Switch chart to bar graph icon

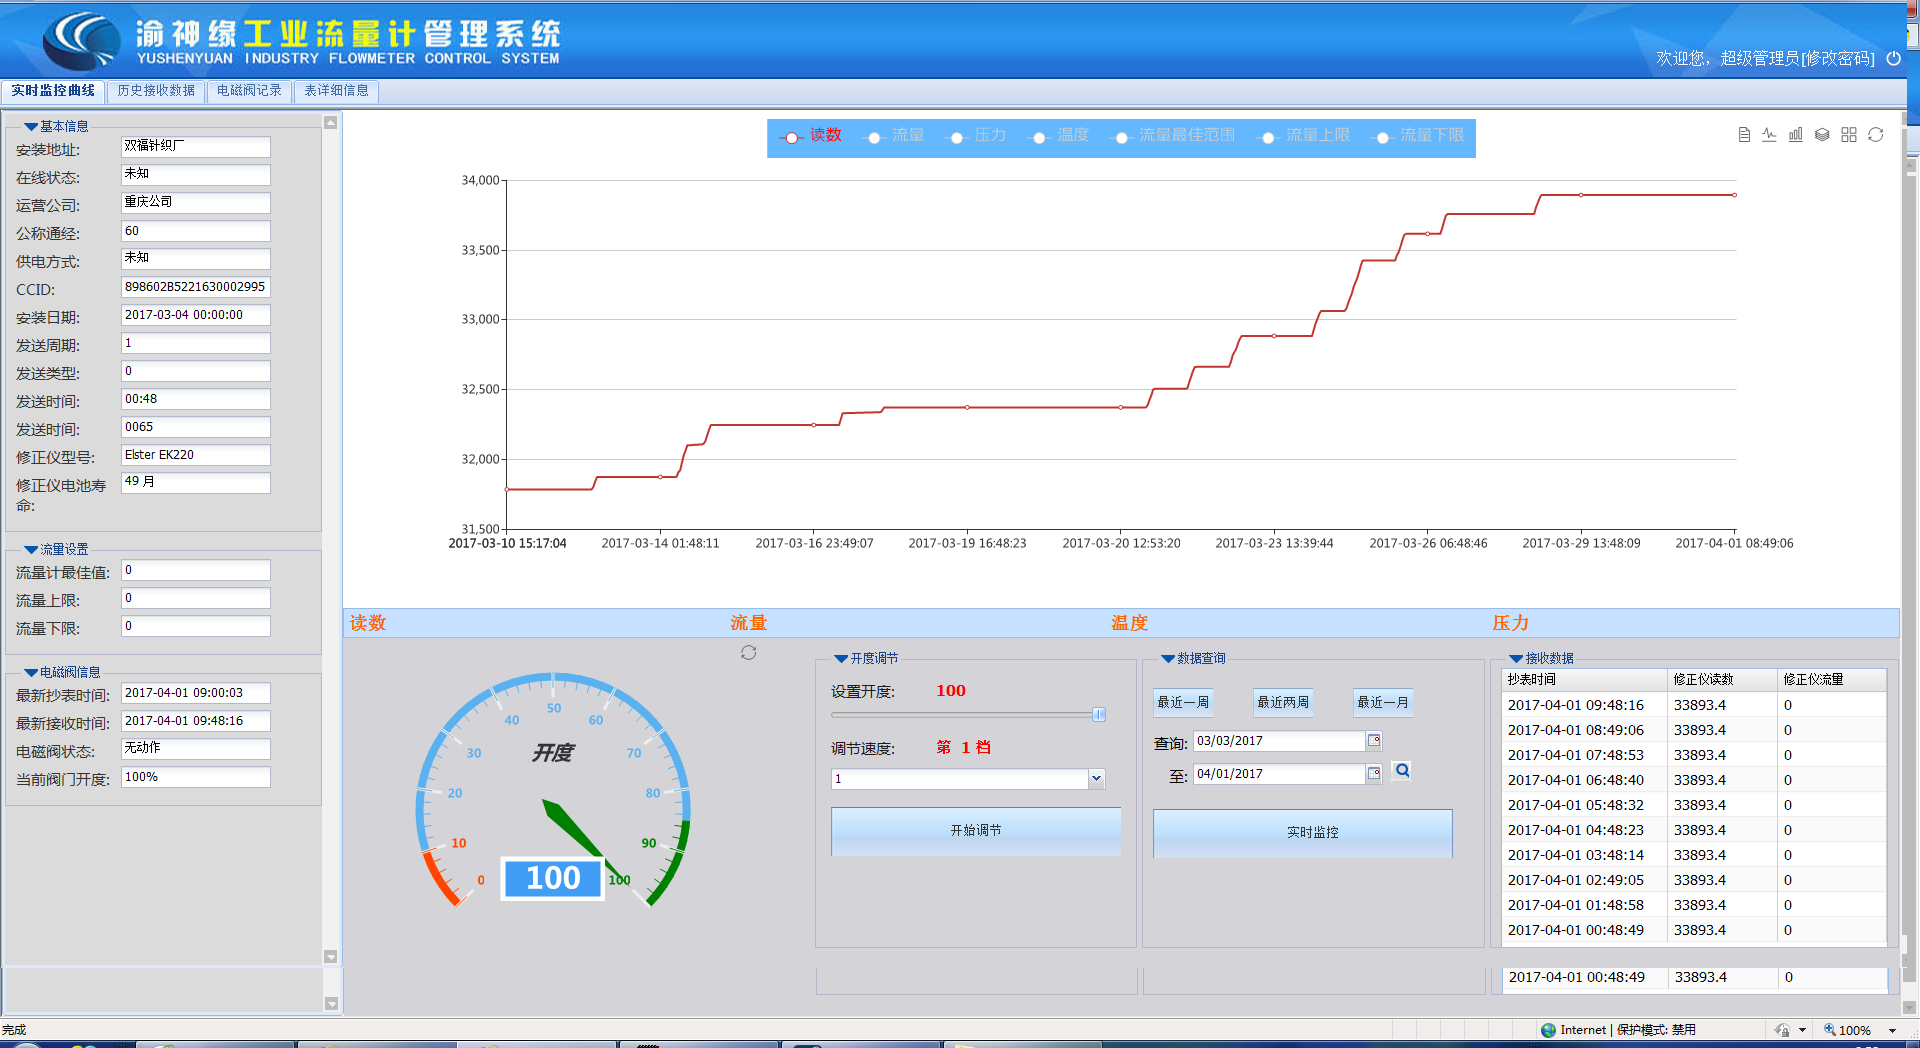1796,135
